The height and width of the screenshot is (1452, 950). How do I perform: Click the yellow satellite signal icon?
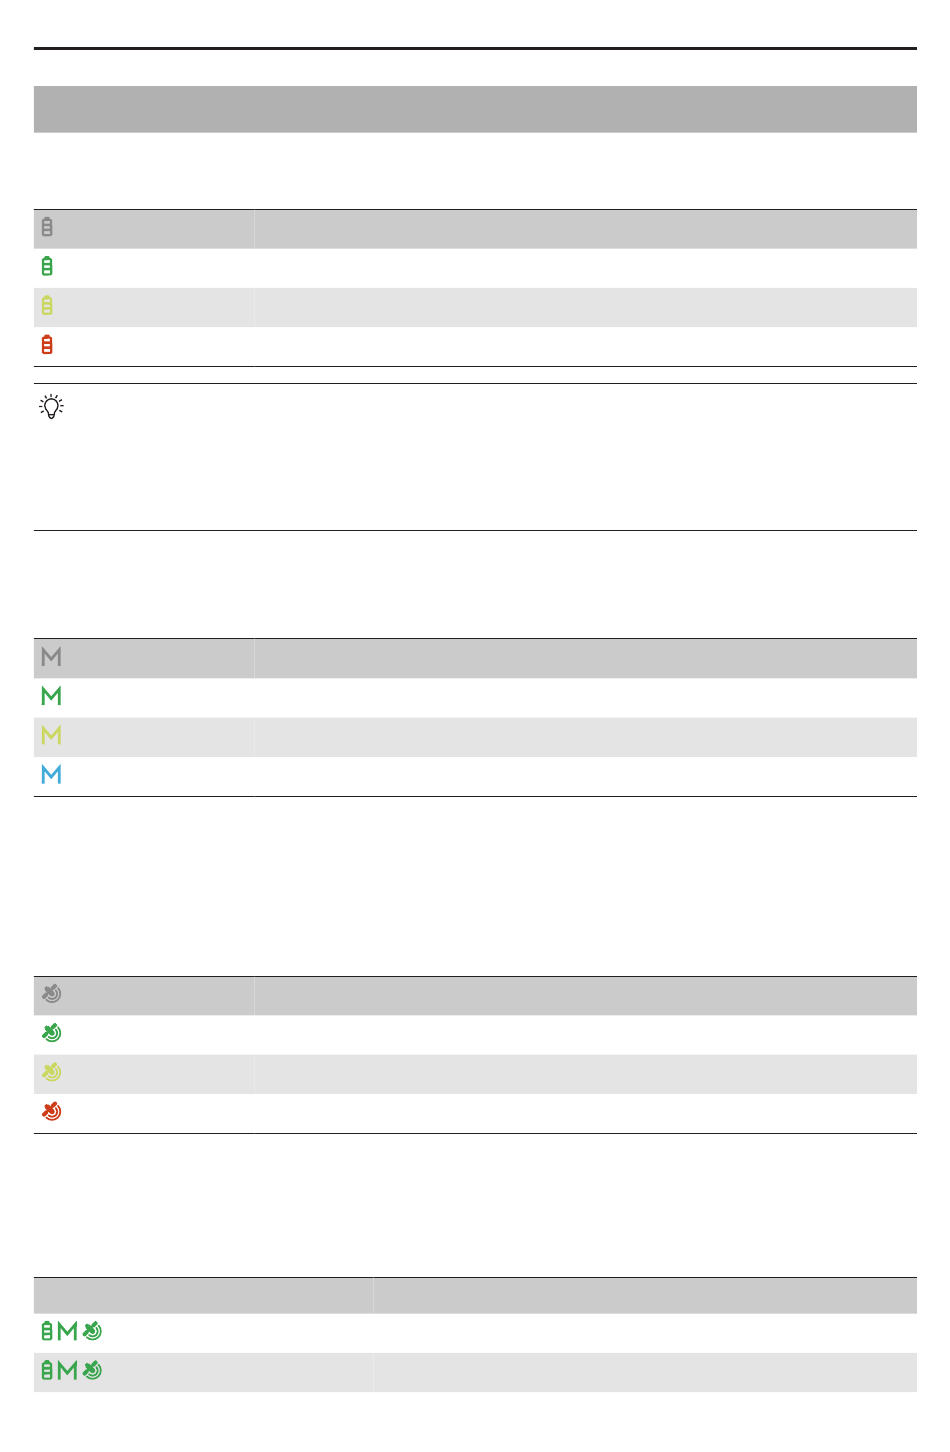point(51,1072)
